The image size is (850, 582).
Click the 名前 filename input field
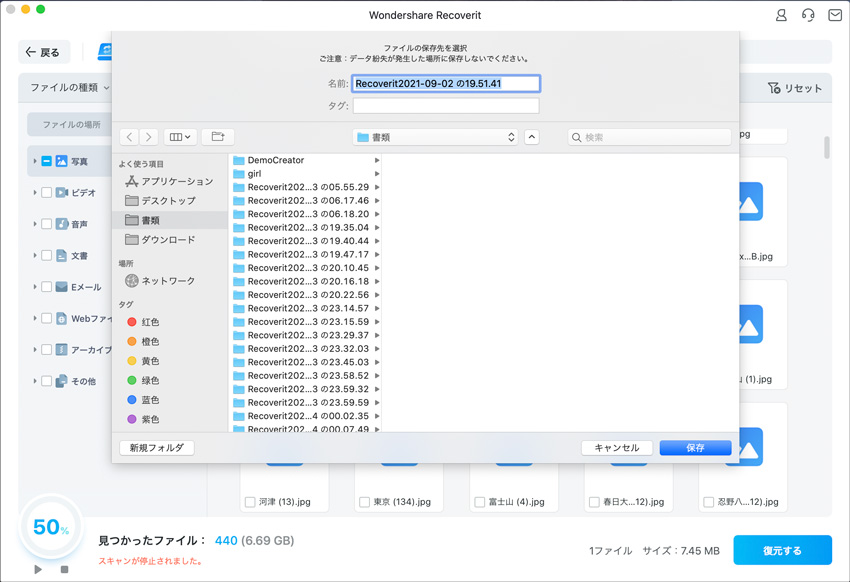pyautogui.click(x=446, y=83)
